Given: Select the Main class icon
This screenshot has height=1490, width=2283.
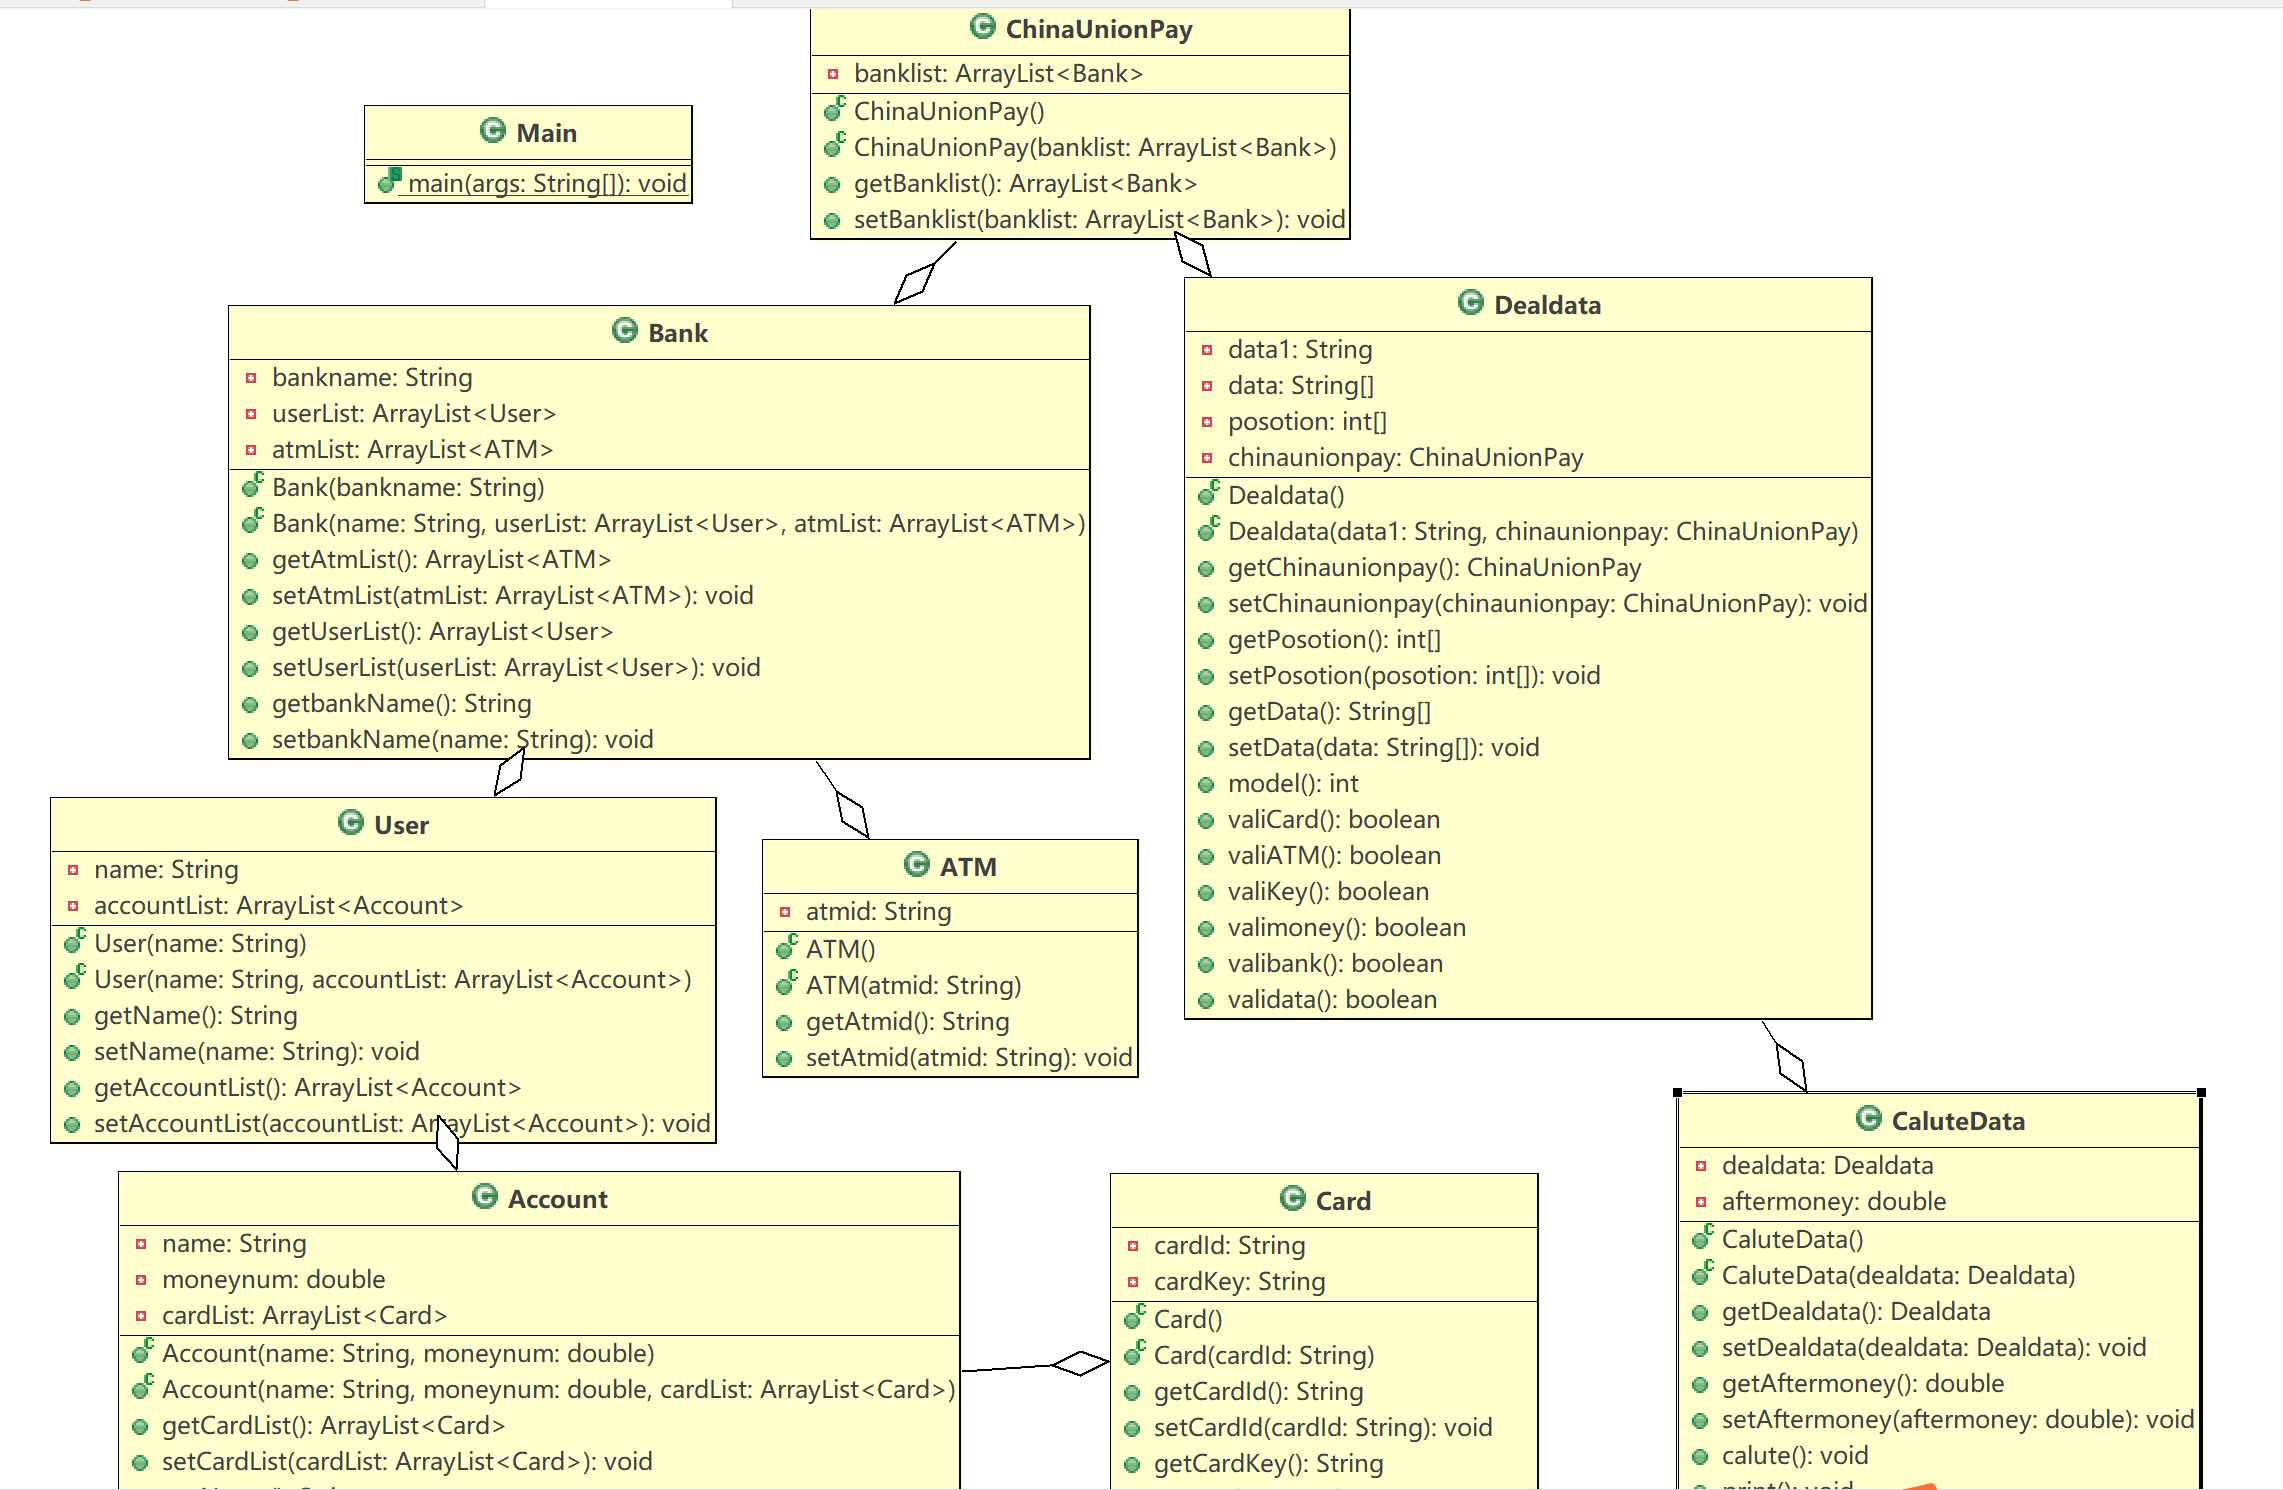Looking at the screenshot, I should (x=492, y=130).
